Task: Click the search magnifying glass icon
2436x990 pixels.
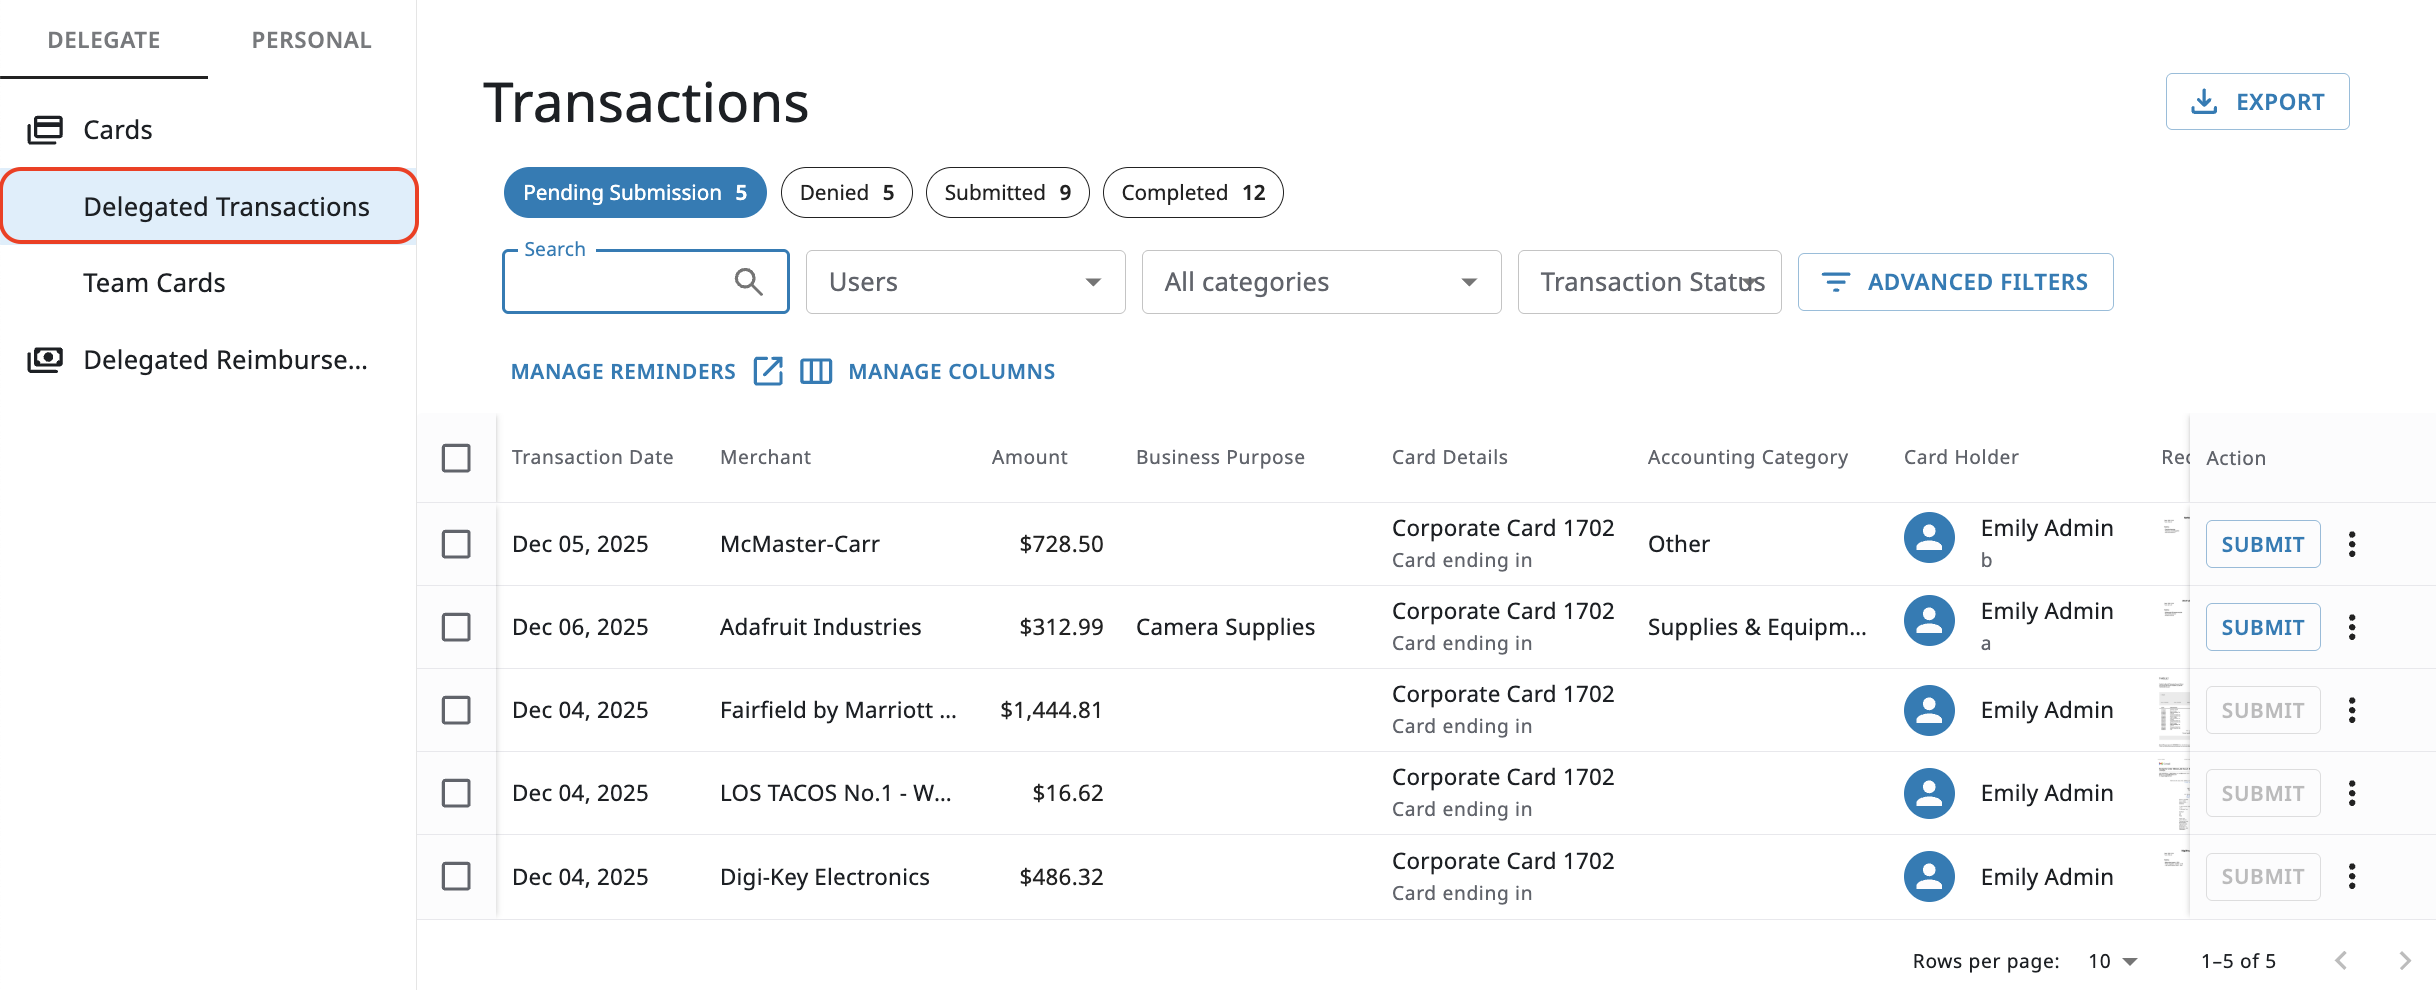Action: tap(748, 282)
